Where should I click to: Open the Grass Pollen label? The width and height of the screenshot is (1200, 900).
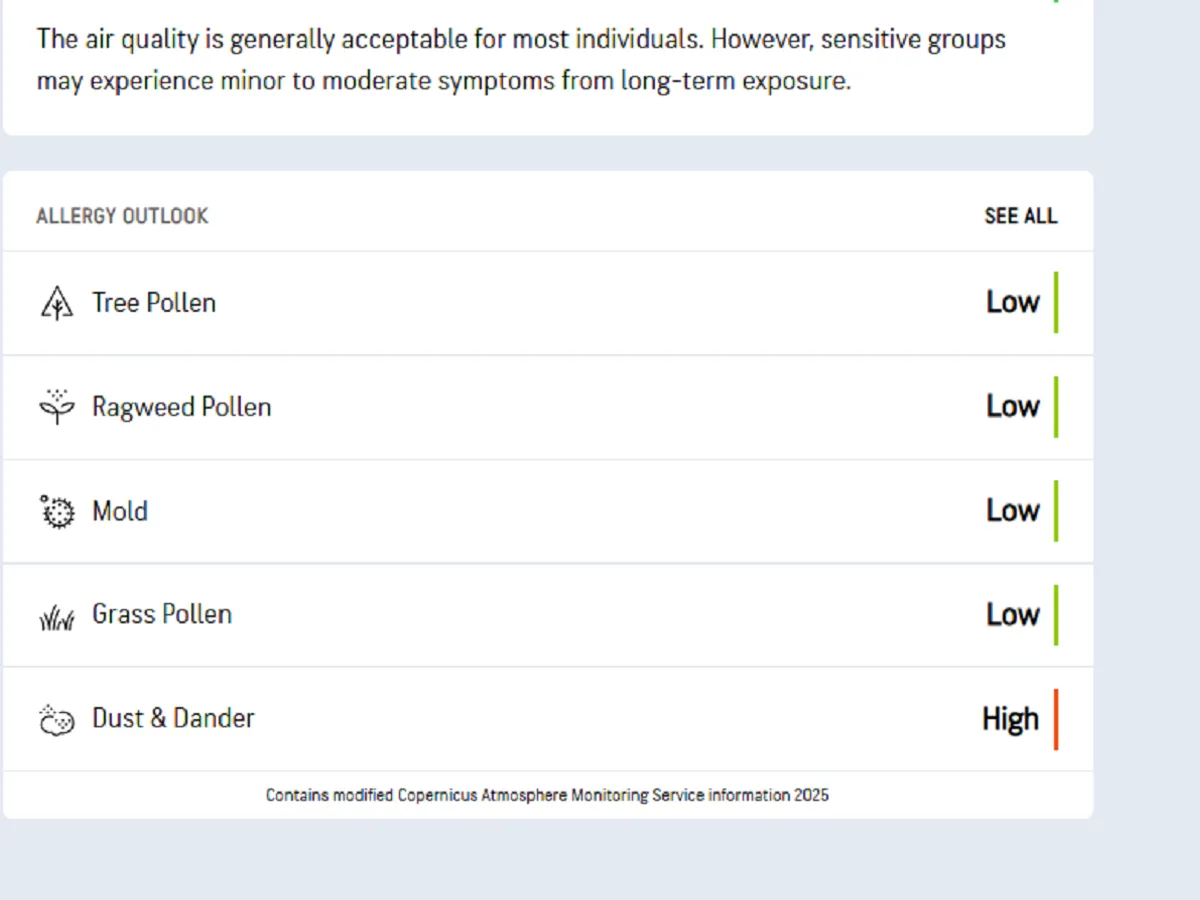pos(162,614)
